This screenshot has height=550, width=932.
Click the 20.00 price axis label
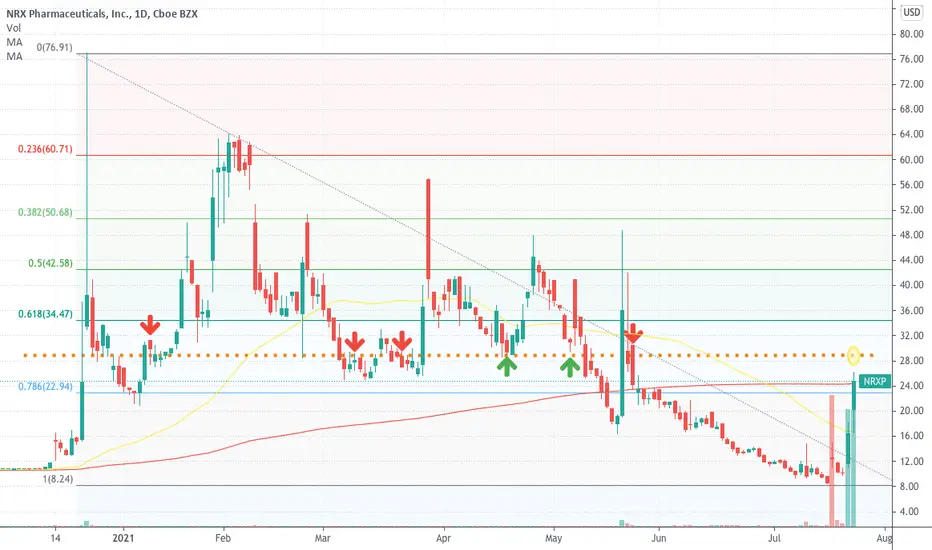click(911, 411)
